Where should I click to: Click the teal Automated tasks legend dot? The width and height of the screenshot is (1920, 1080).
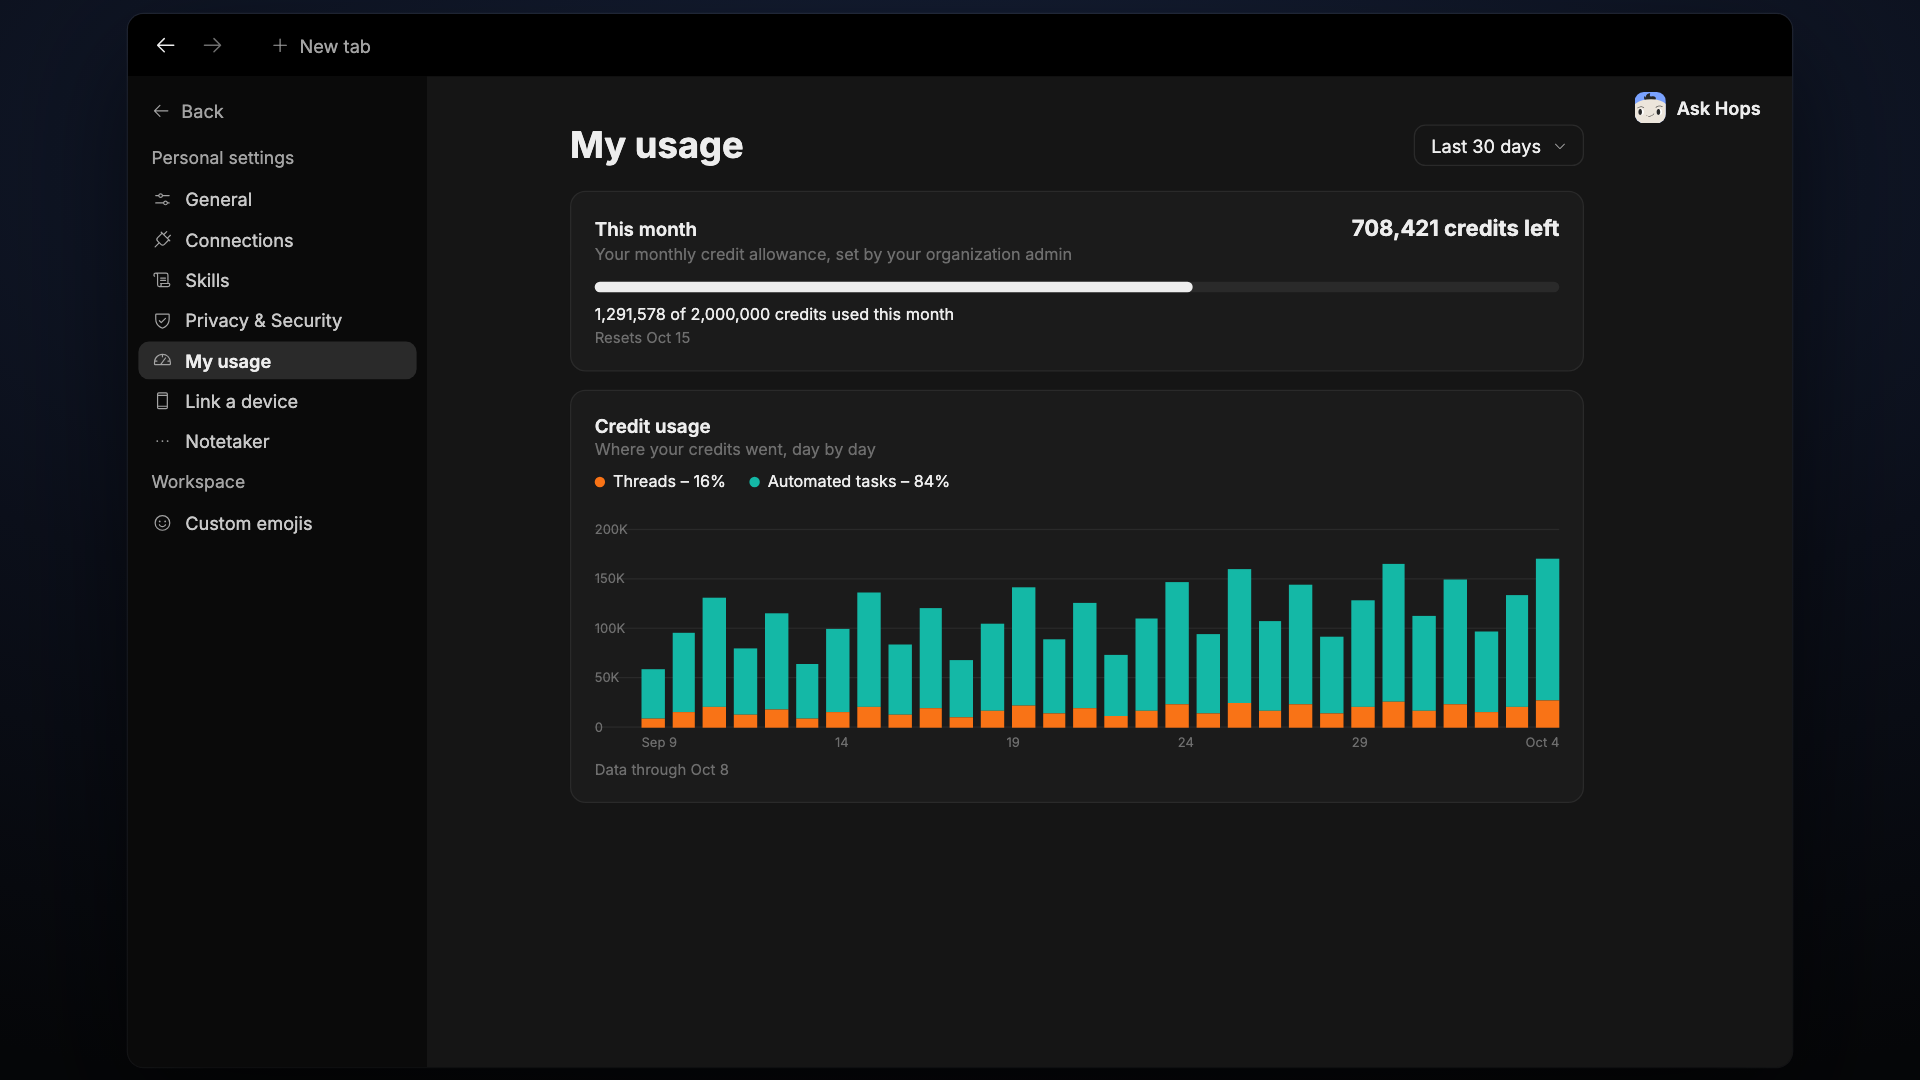754,482
